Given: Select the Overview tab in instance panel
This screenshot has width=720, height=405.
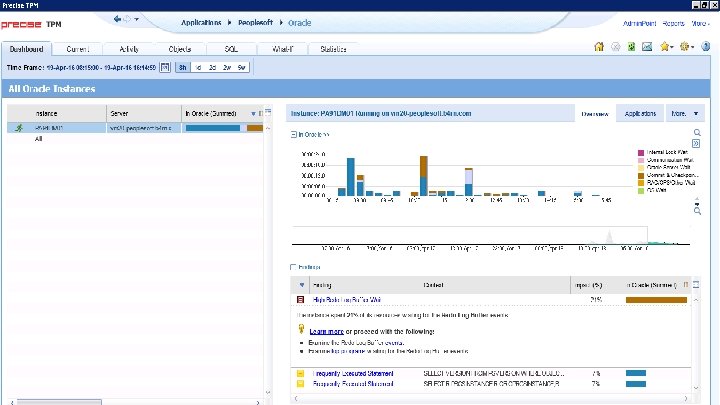Looking at the screenshot, I should 595,114.
